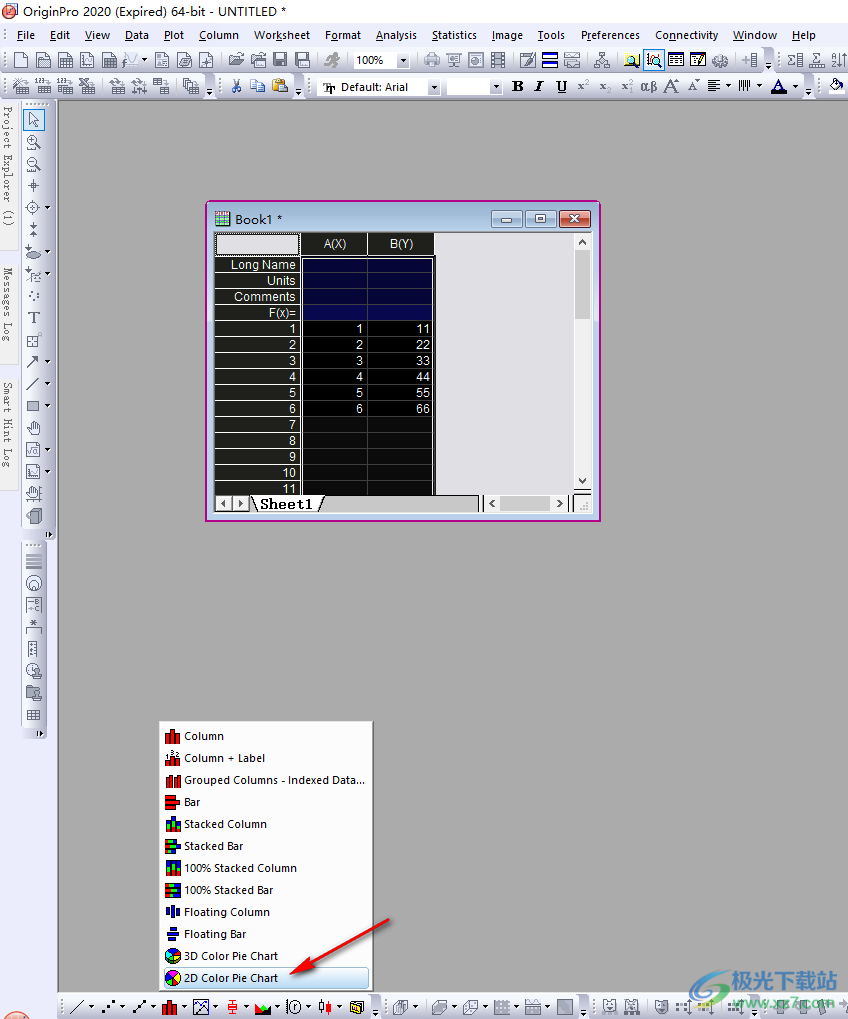Choose 3D Color Pie Chart from the list

click(266, 956)
